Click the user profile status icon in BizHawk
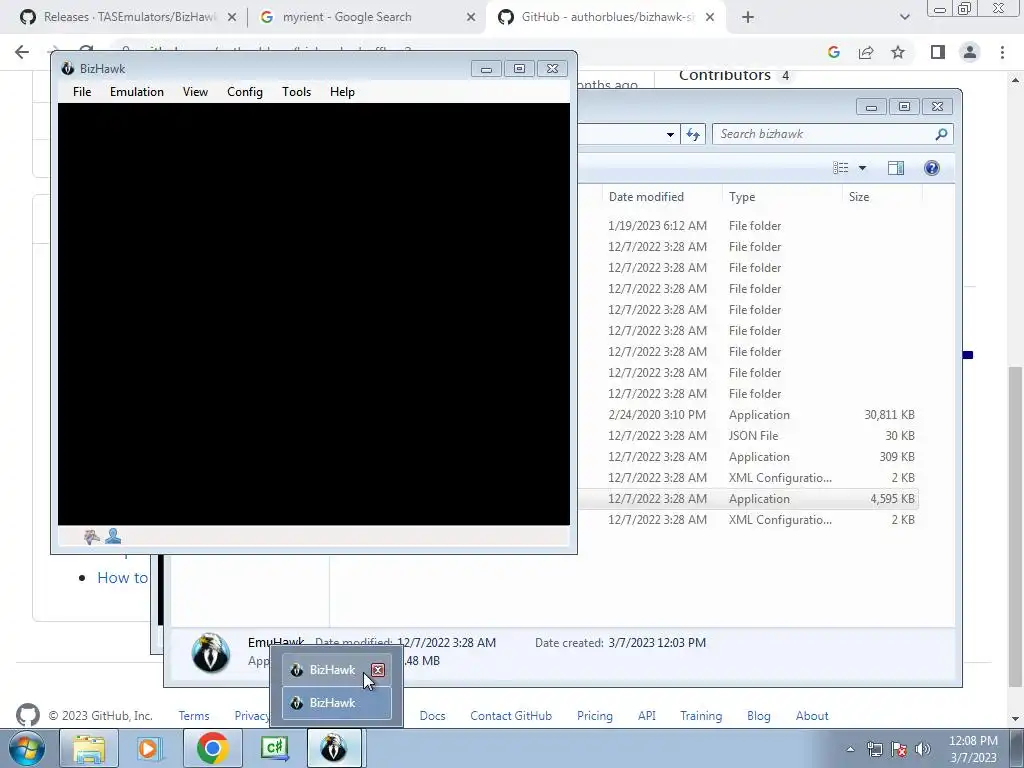 click(113, 536)
